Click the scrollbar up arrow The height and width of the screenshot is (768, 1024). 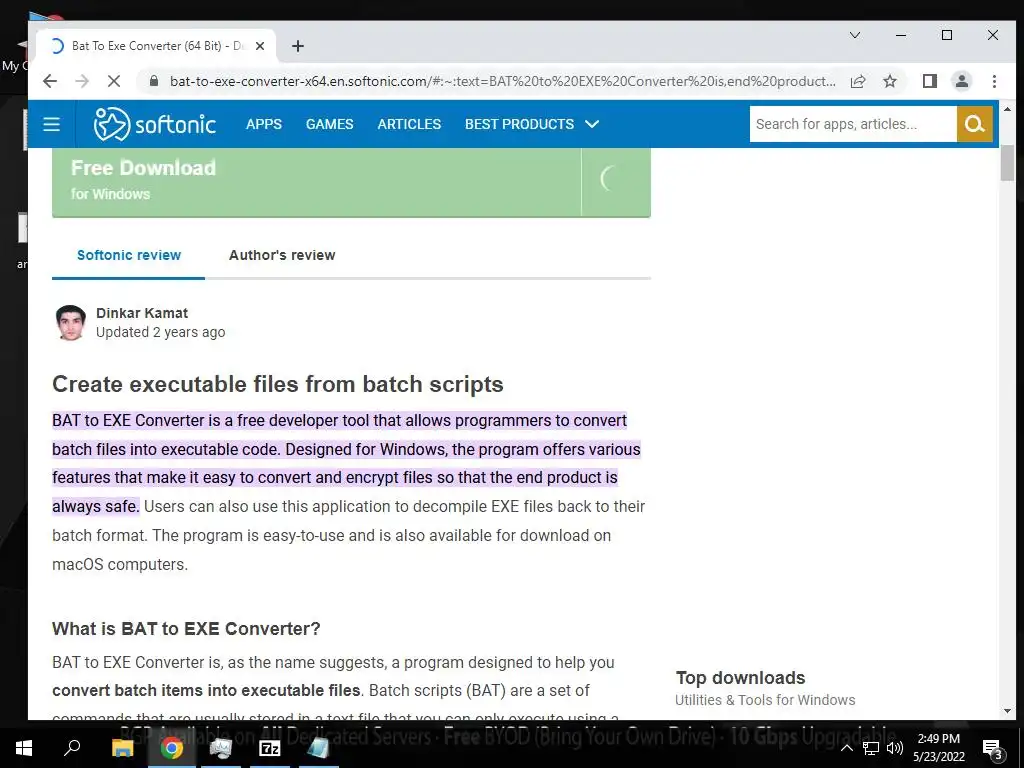tap(1006, 109)
